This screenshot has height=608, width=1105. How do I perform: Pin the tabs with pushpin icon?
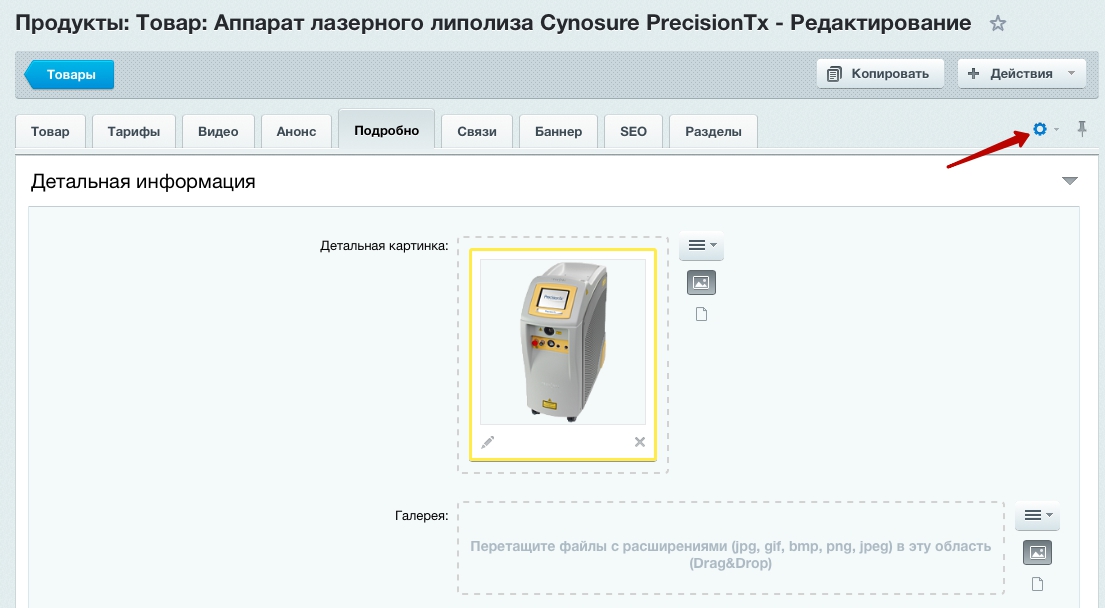click(1082, 129)
